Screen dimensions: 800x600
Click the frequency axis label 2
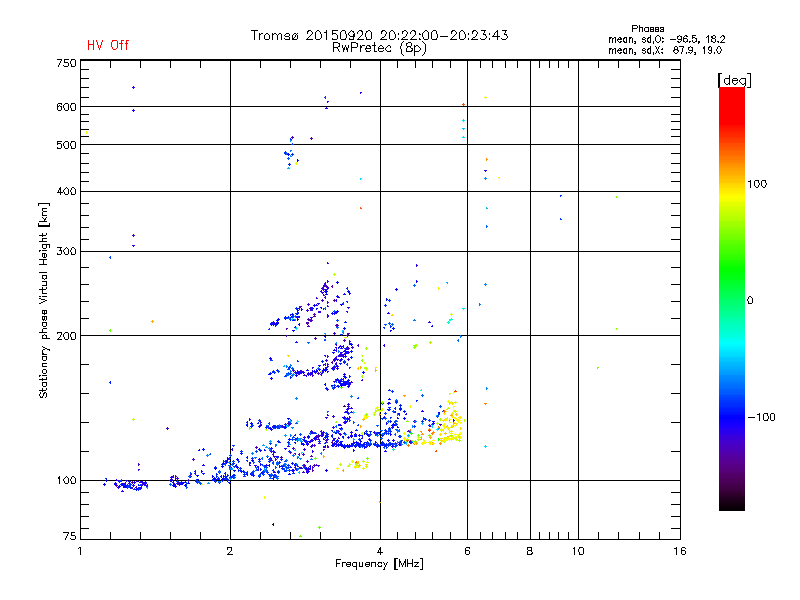(230, 551)
